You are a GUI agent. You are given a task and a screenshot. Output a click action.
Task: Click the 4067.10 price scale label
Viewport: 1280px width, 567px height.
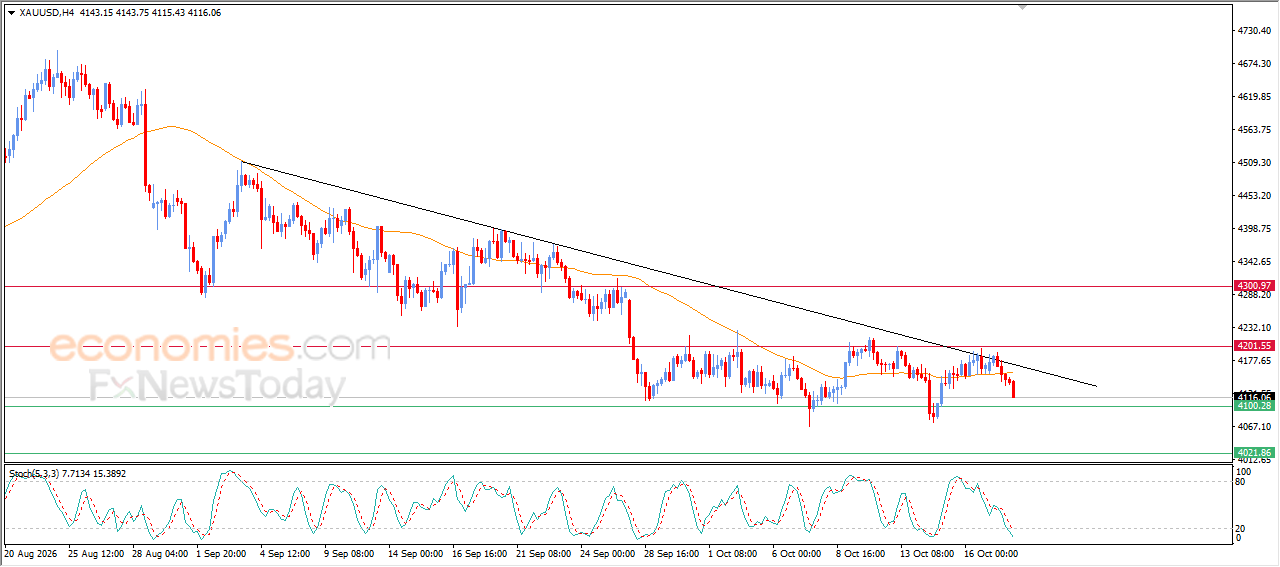1253,427
